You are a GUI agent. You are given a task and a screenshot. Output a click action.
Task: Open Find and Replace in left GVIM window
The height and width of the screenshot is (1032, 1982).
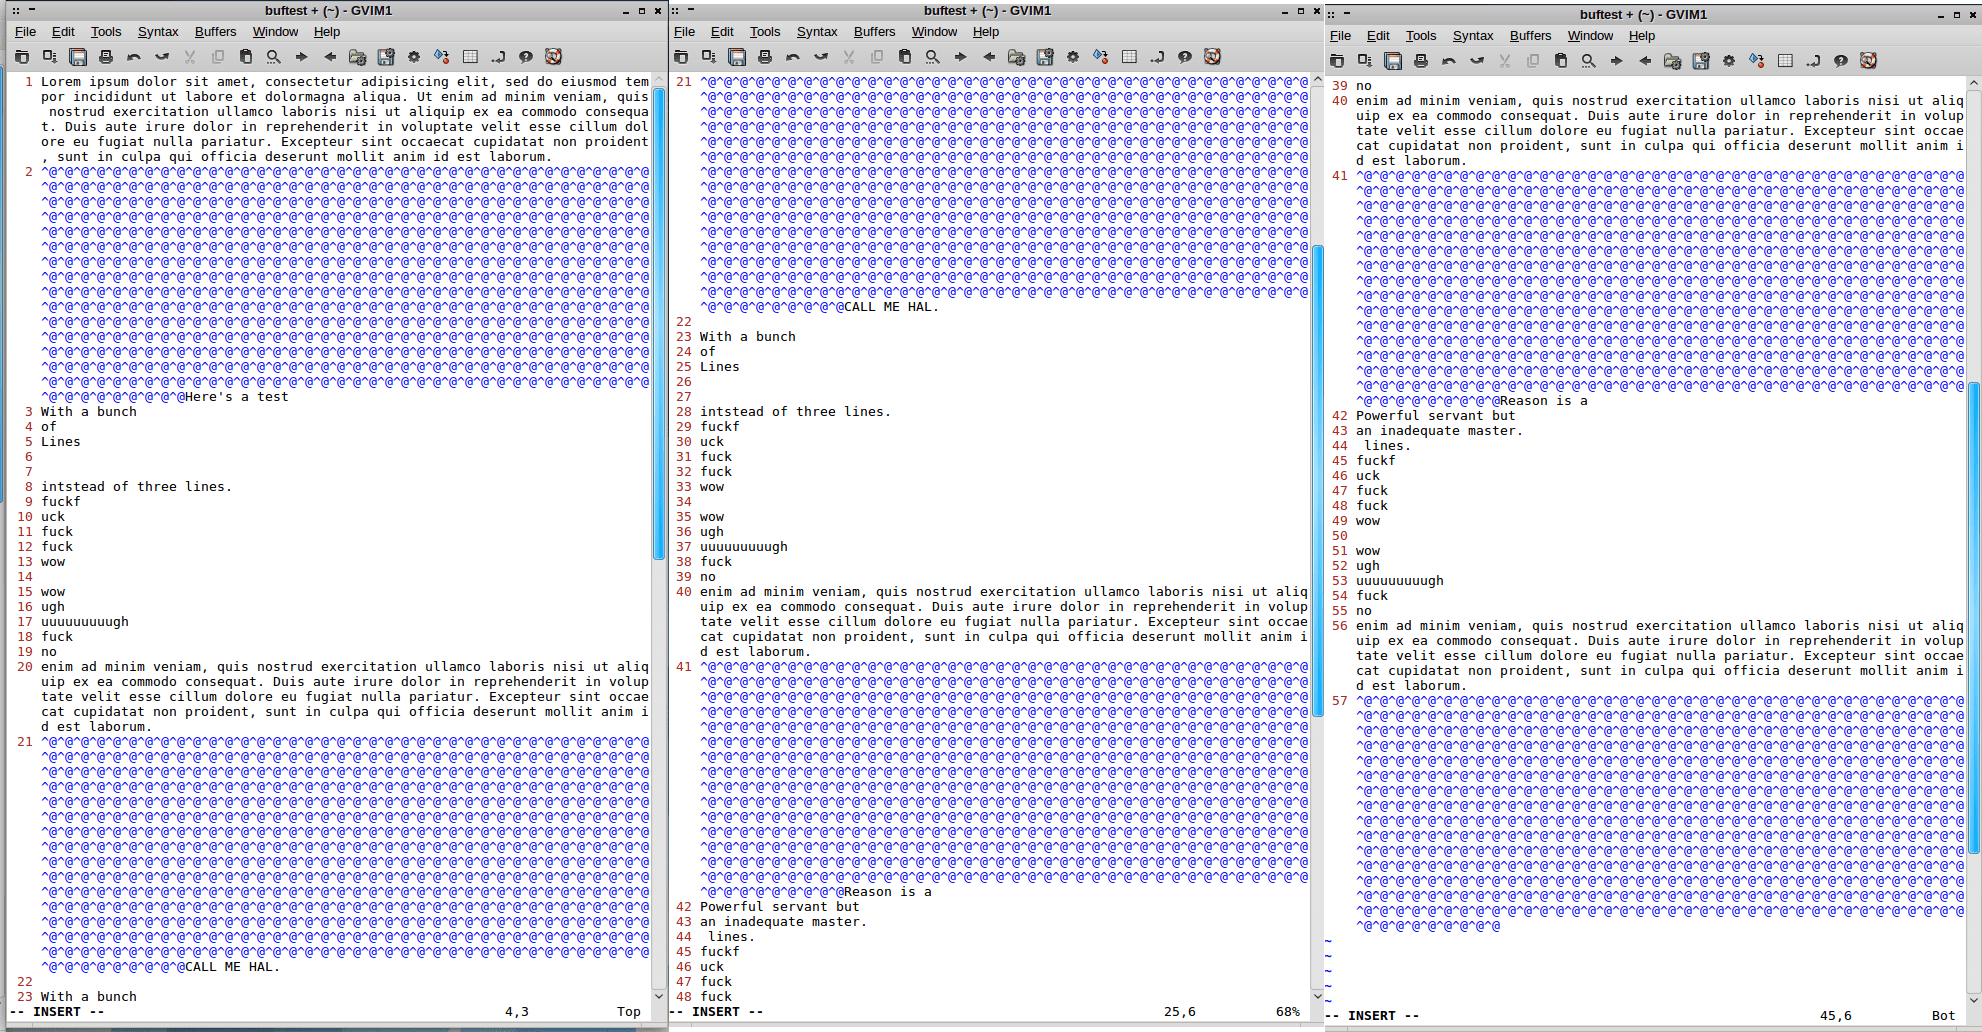click(x=274, y=57)
